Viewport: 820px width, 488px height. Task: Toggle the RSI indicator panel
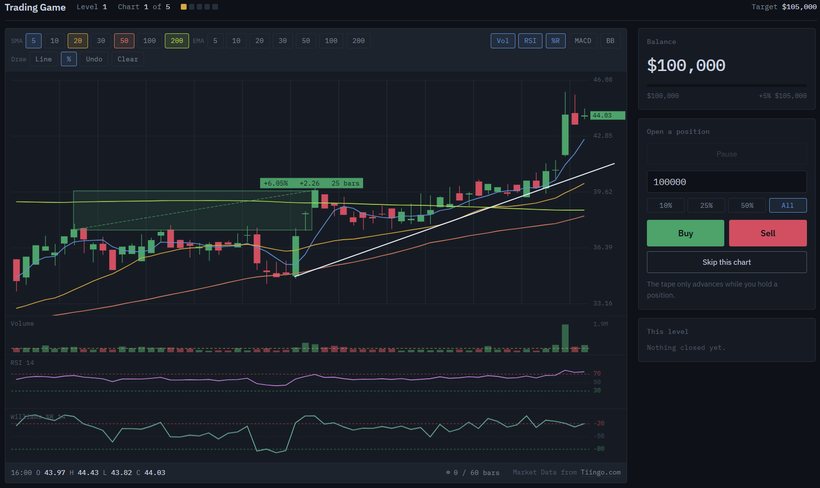coord(530,41)
